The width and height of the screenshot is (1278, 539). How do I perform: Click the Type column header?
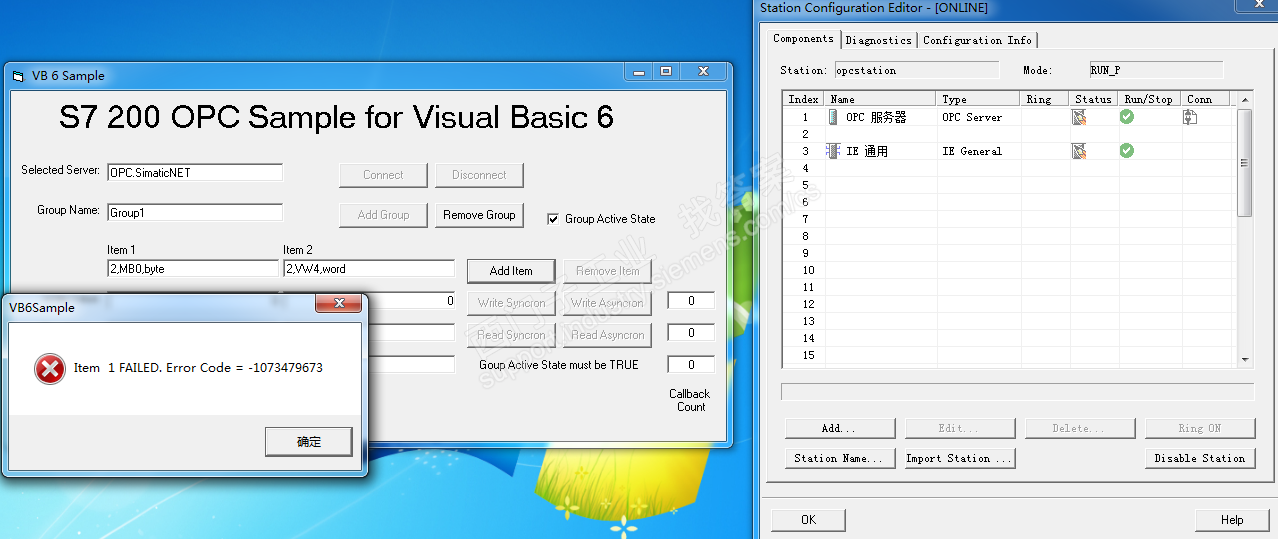coord(979,99)
